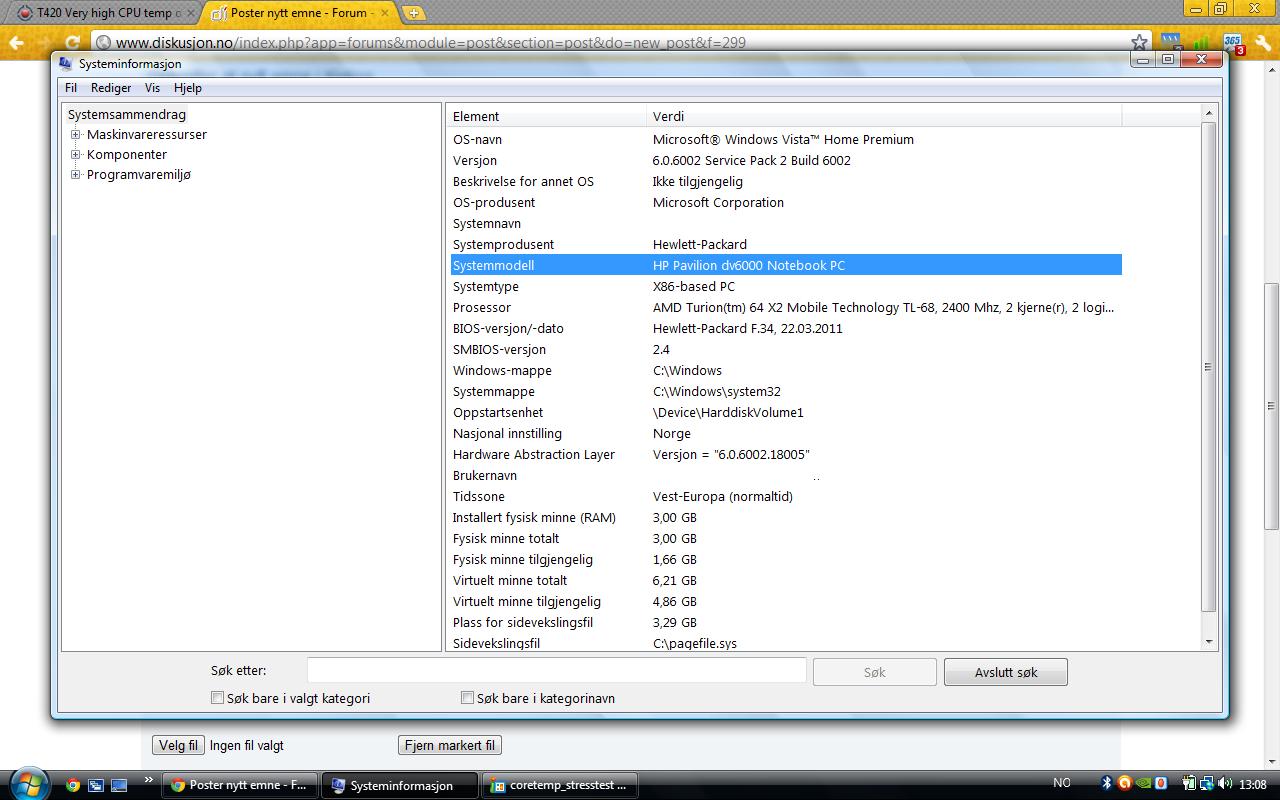Click the blue striped extension icon in Chrome

coord(1171,42)
